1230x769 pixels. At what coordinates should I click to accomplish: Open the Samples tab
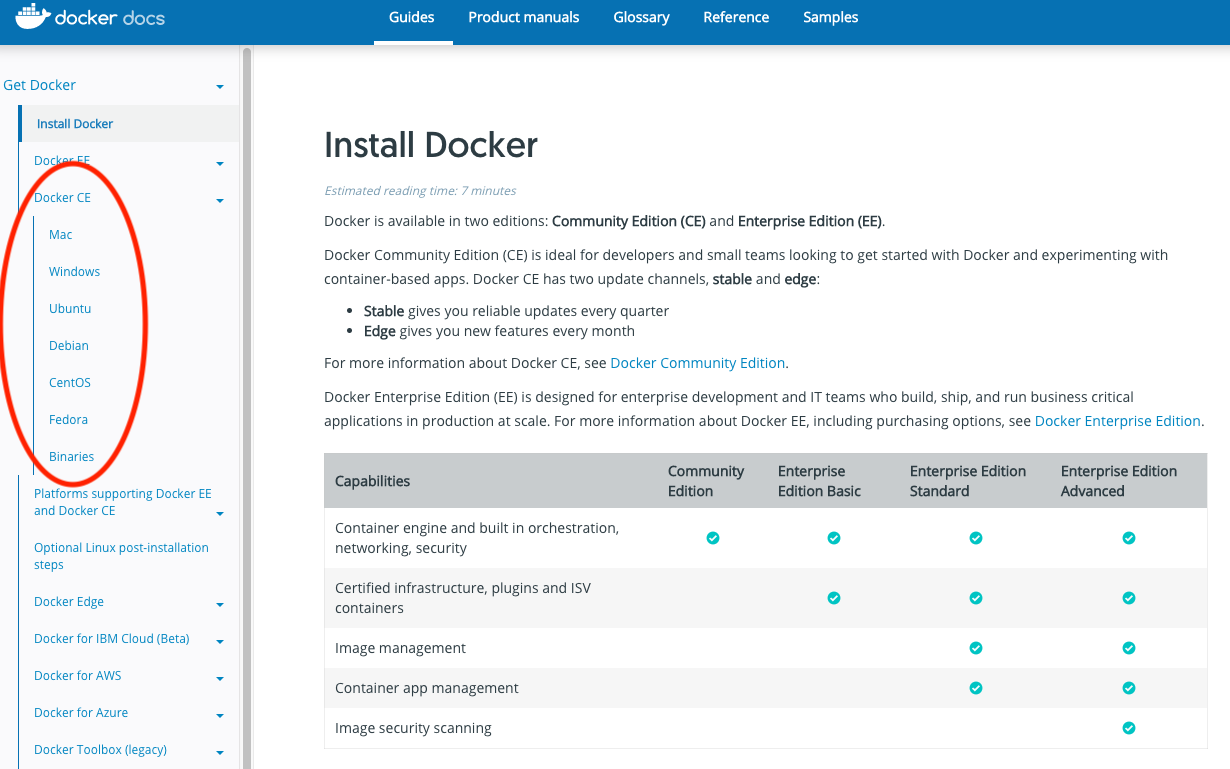(831, 17)
